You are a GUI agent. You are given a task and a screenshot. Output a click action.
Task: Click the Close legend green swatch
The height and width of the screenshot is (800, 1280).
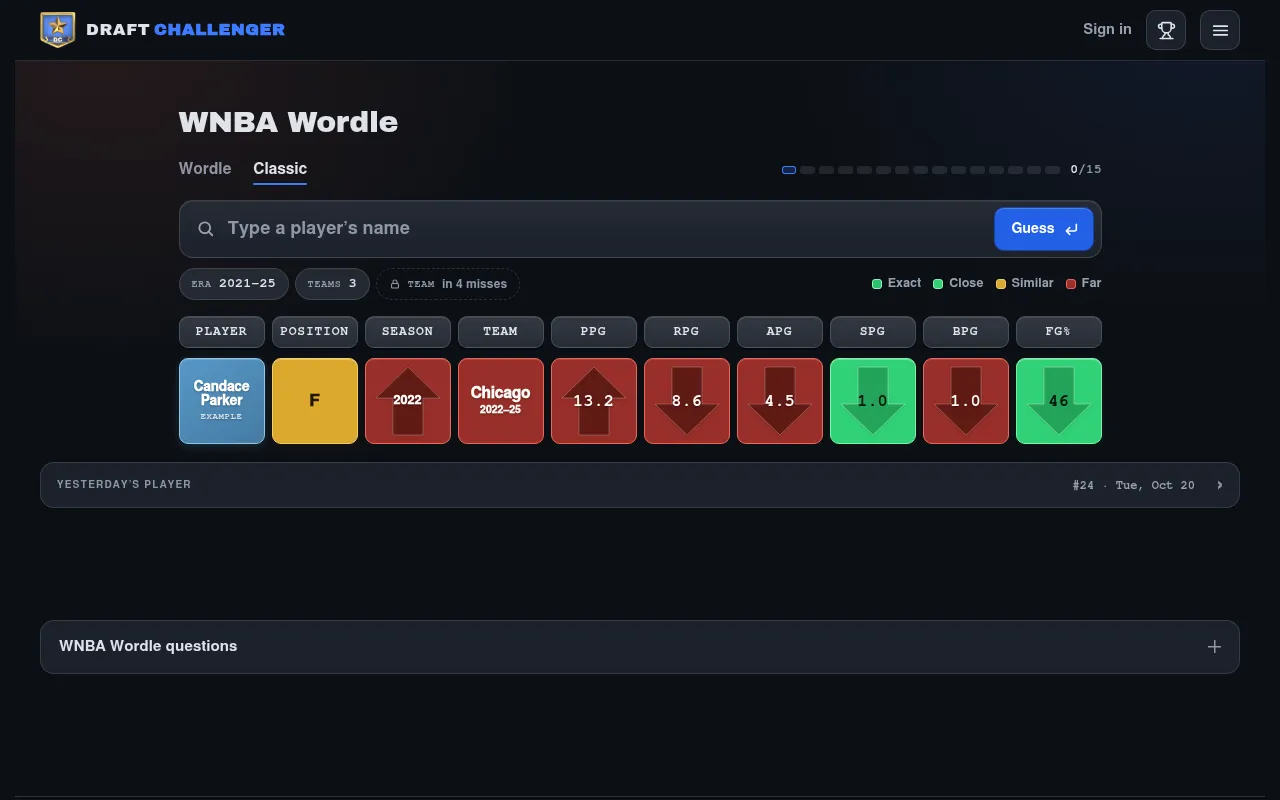click(x=938, y=284)
